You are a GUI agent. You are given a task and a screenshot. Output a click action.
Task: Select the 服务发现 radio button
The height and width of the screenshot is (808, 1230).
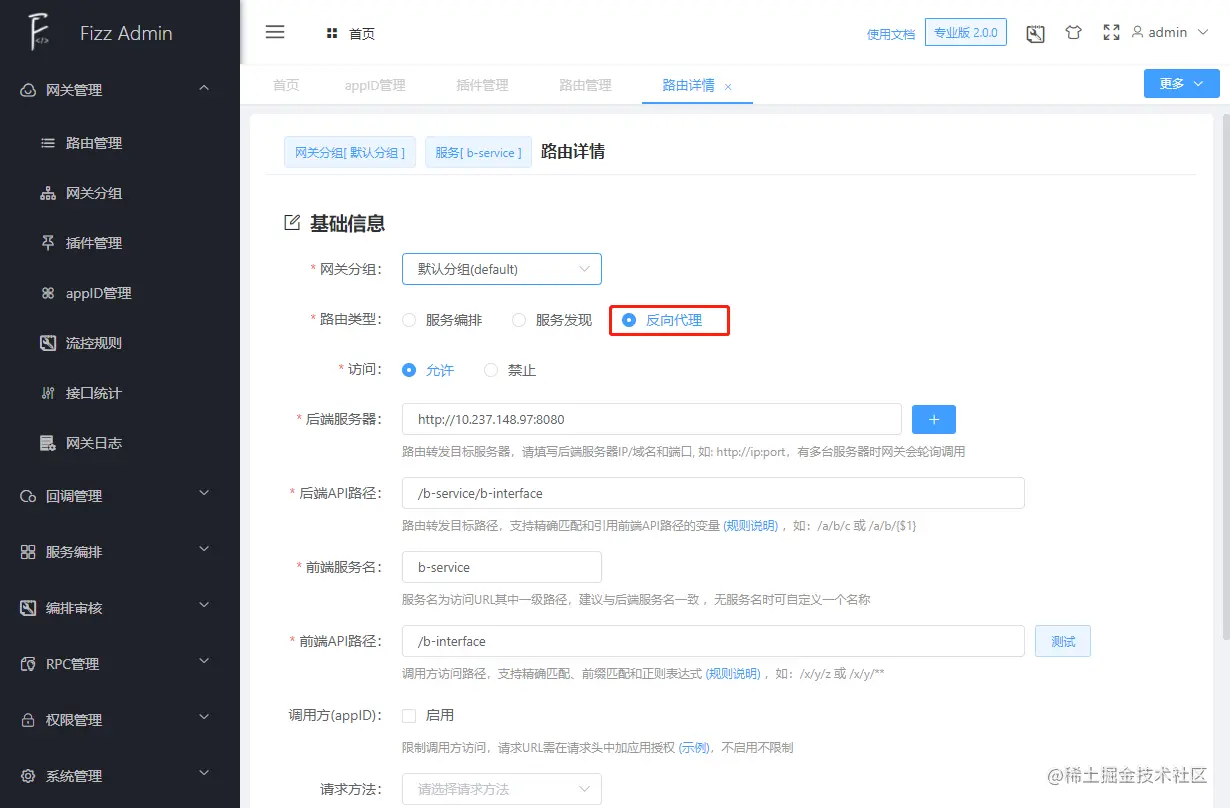click(519, 320)
